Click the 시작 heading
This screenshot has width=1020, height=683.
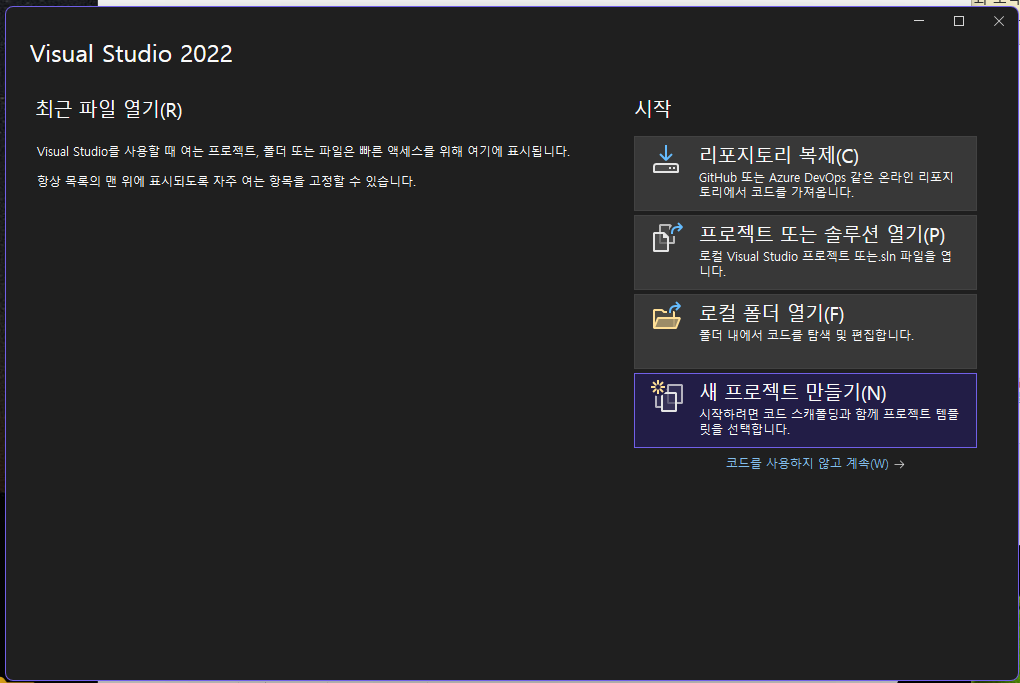coord(652,108)
